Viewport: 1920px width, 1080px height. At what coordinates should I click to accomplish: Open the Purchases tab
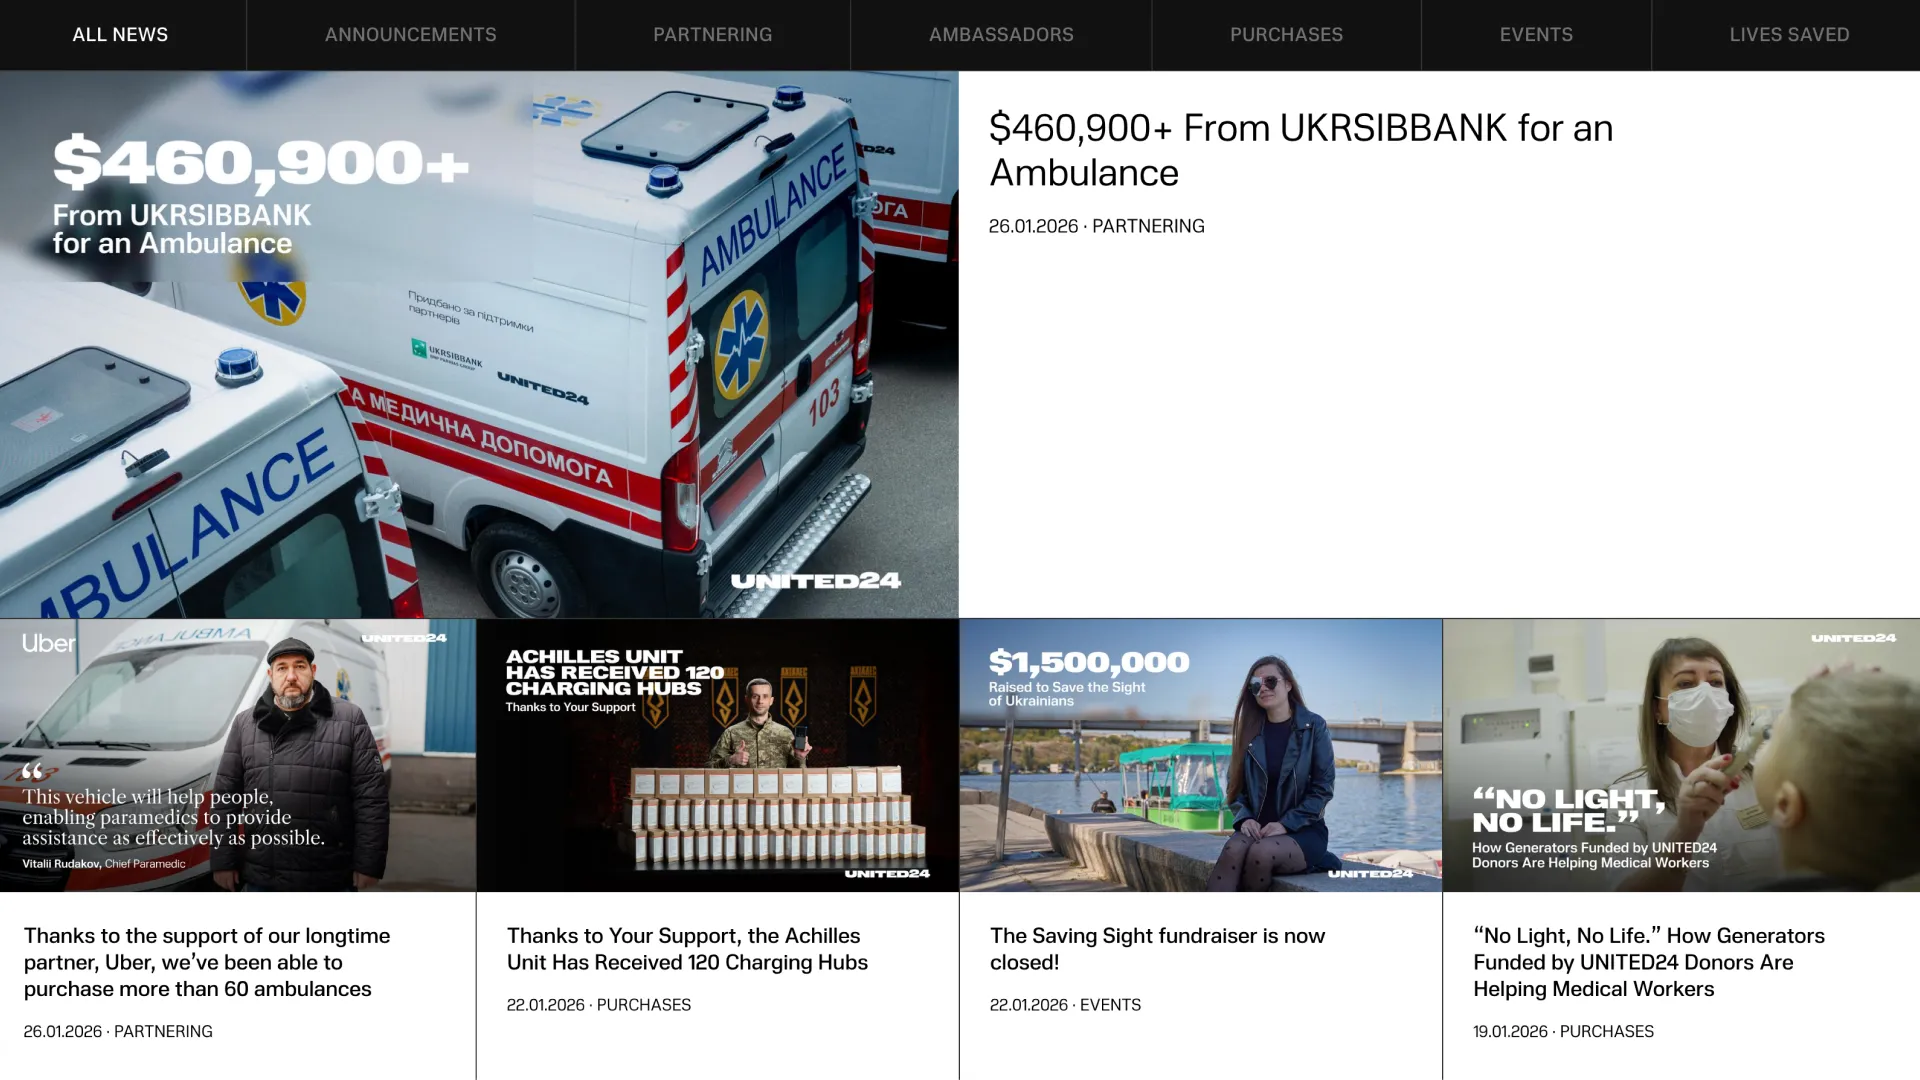(x=1286, y=35)
